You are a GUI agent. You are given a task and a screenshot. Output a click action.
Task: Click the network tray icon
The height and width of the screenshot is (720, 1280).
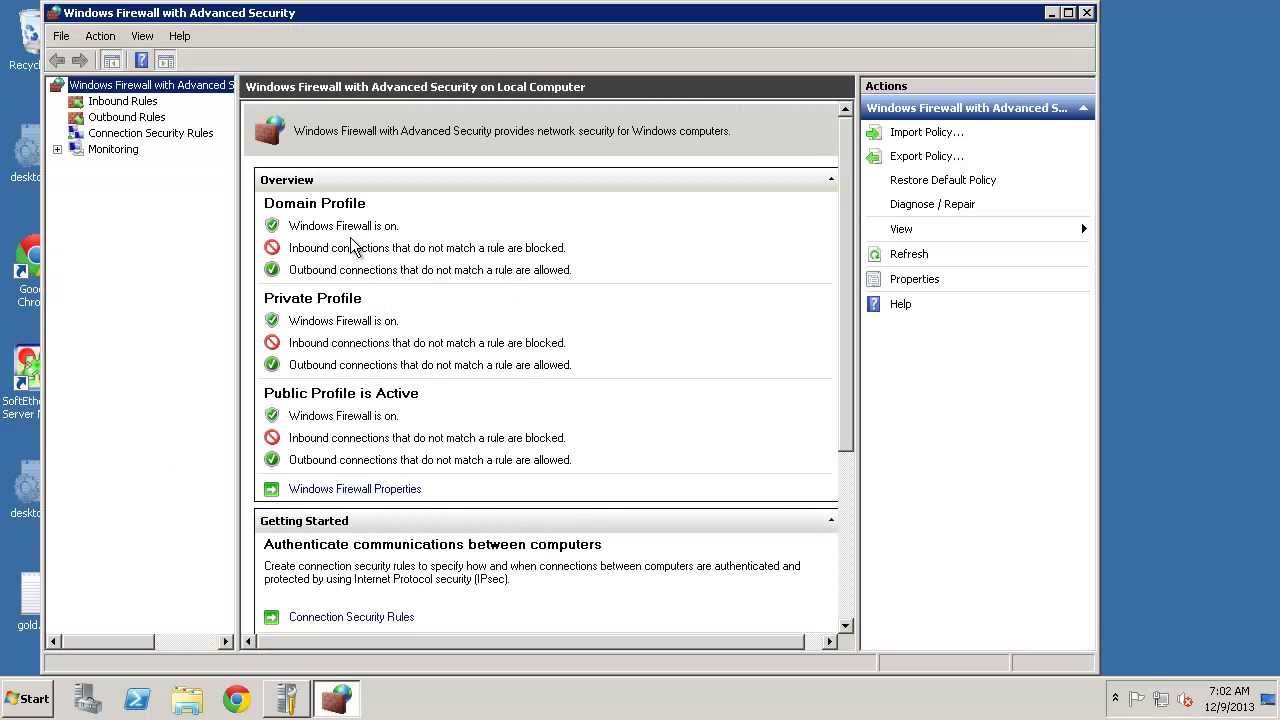[x=1161, y=699]
